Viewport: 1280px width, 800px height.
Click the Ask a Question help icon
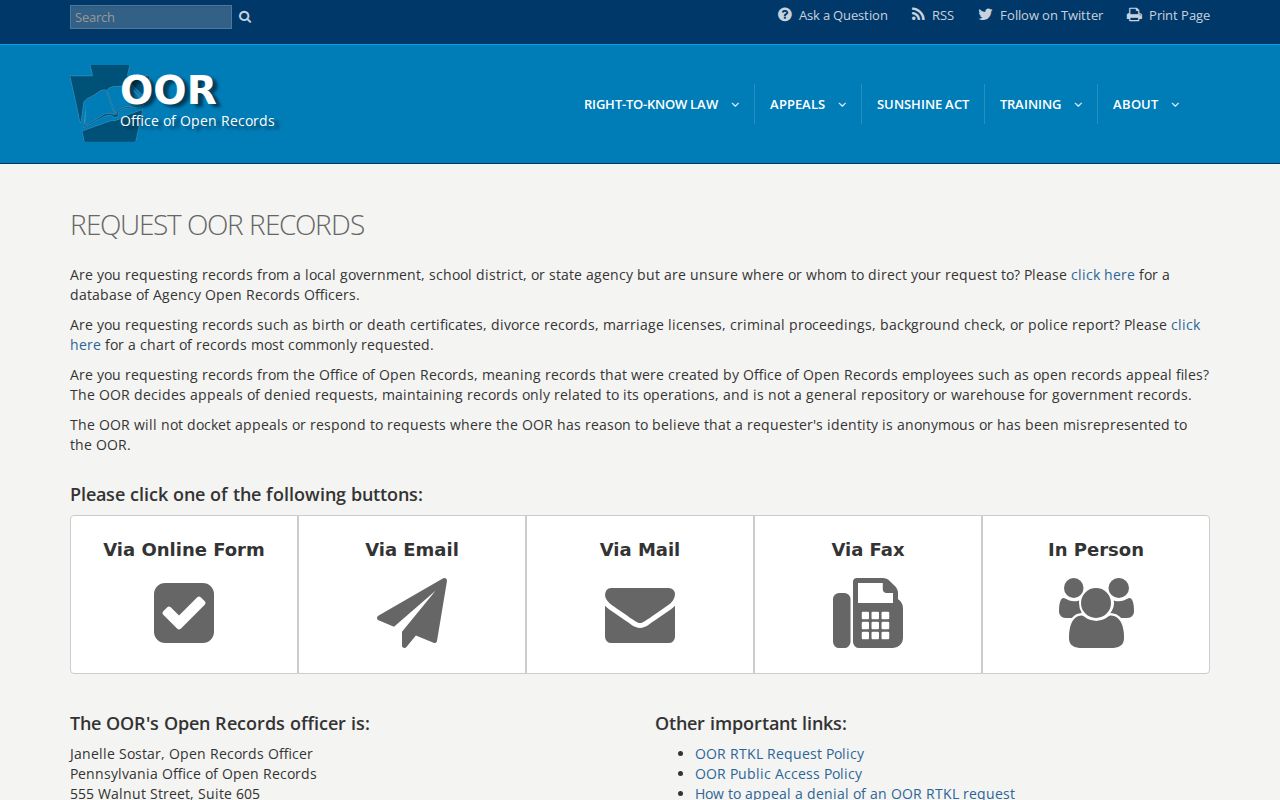pos(785,15)
